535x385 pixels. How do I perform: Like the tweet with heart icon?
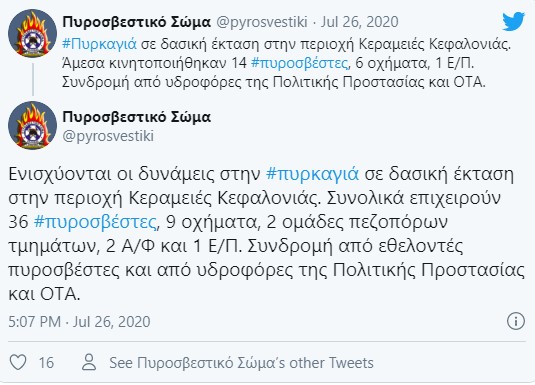[x=18, y=362]
